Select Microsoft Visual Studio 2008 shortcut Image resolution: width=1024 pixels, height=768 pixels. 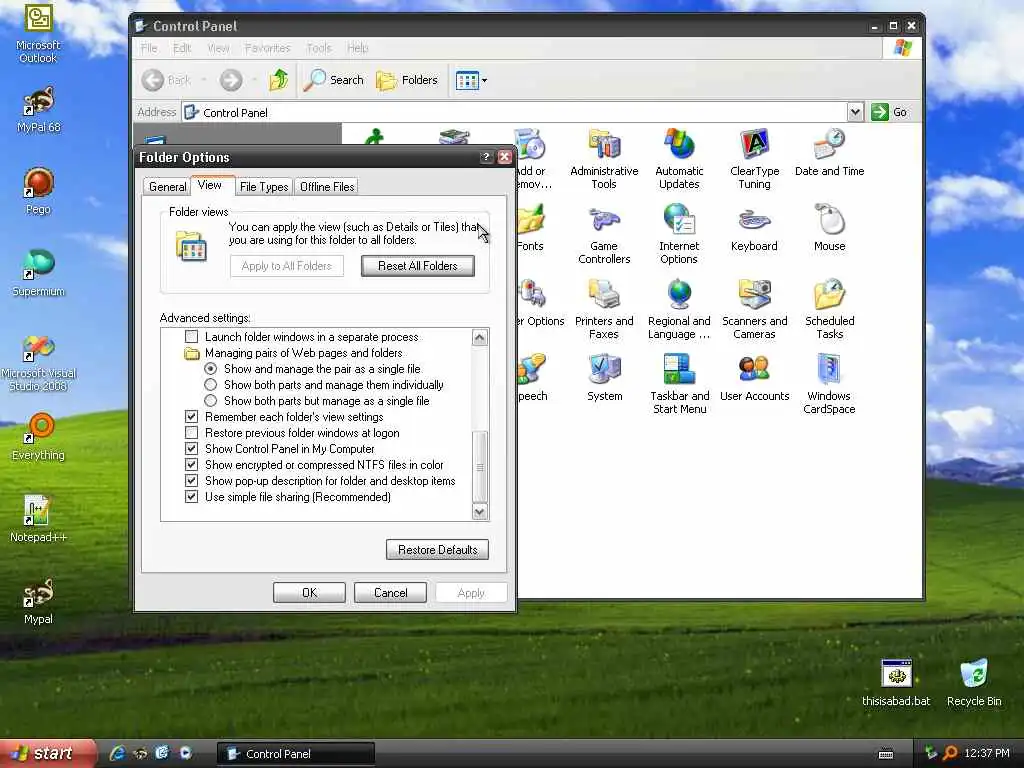(x=38, y=363)
